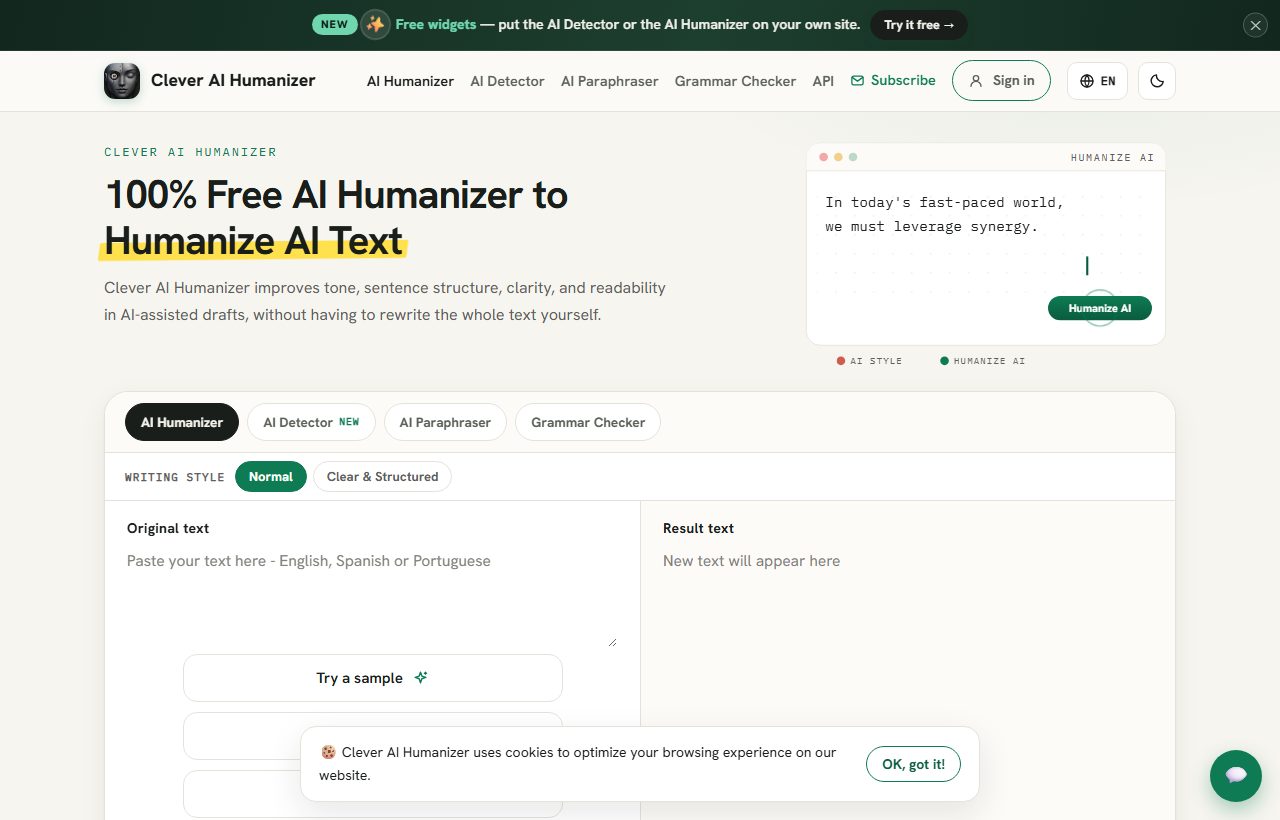Screen dimensions: 1280x820
Task: Choose the Clear & Structured writing style
Action: point(382,477)
